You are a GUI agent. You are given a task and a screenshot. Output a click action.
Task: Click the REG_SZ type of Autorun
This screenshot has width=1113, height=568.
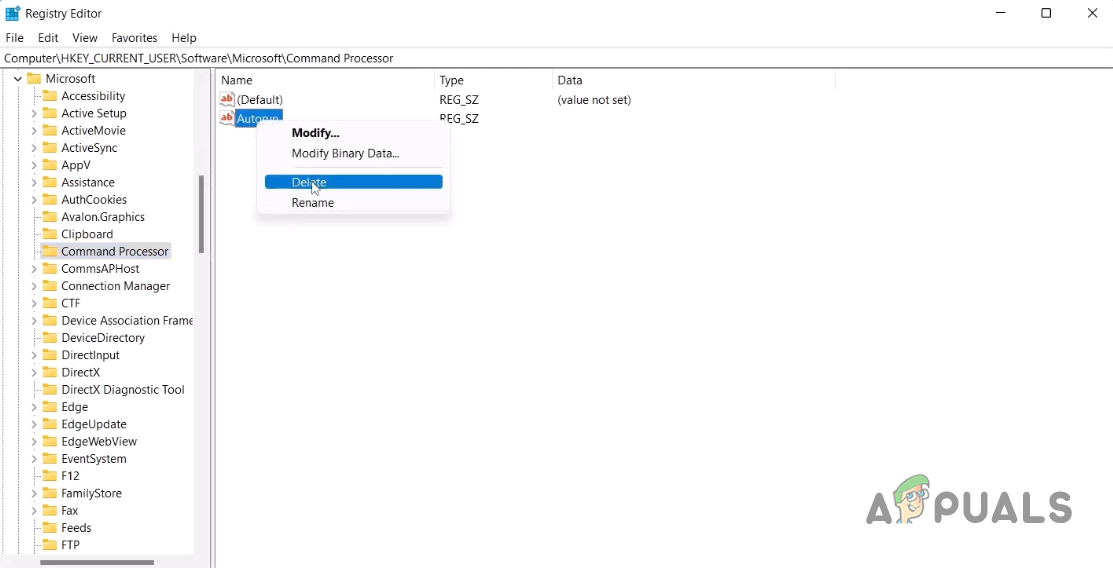[x=459, y=119]
